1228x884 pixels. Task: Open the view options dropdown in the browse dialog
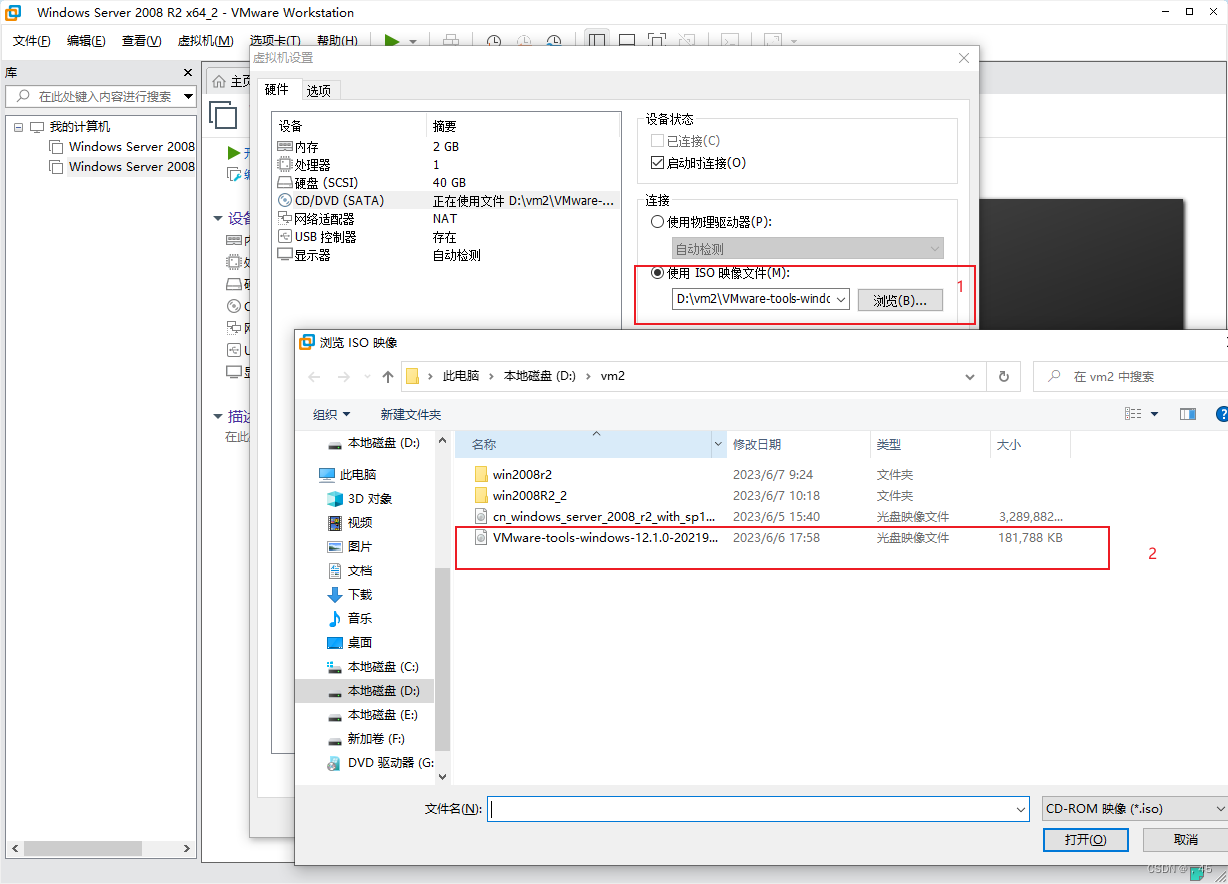click(1154, 414)
